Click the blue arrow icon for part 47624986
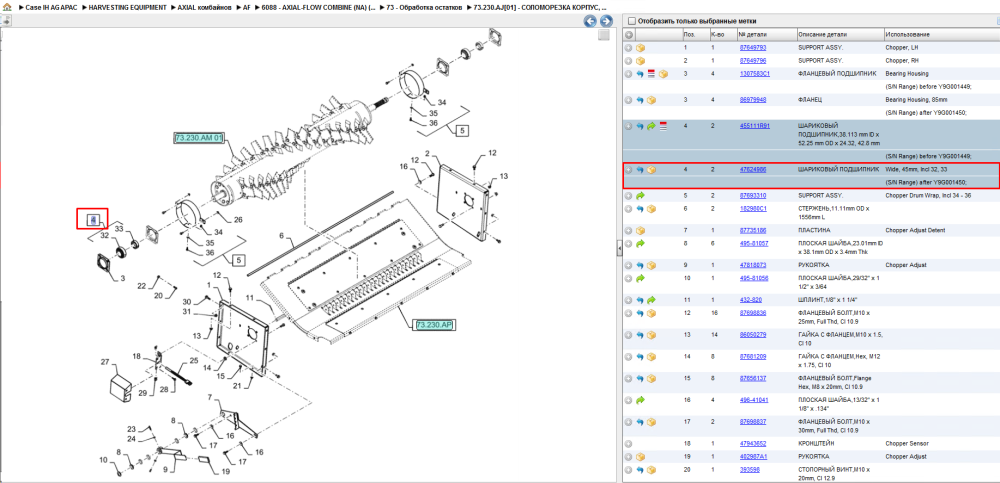Image resolution: width=1000 pixels, height=483 pixels. tap(640, 170)
